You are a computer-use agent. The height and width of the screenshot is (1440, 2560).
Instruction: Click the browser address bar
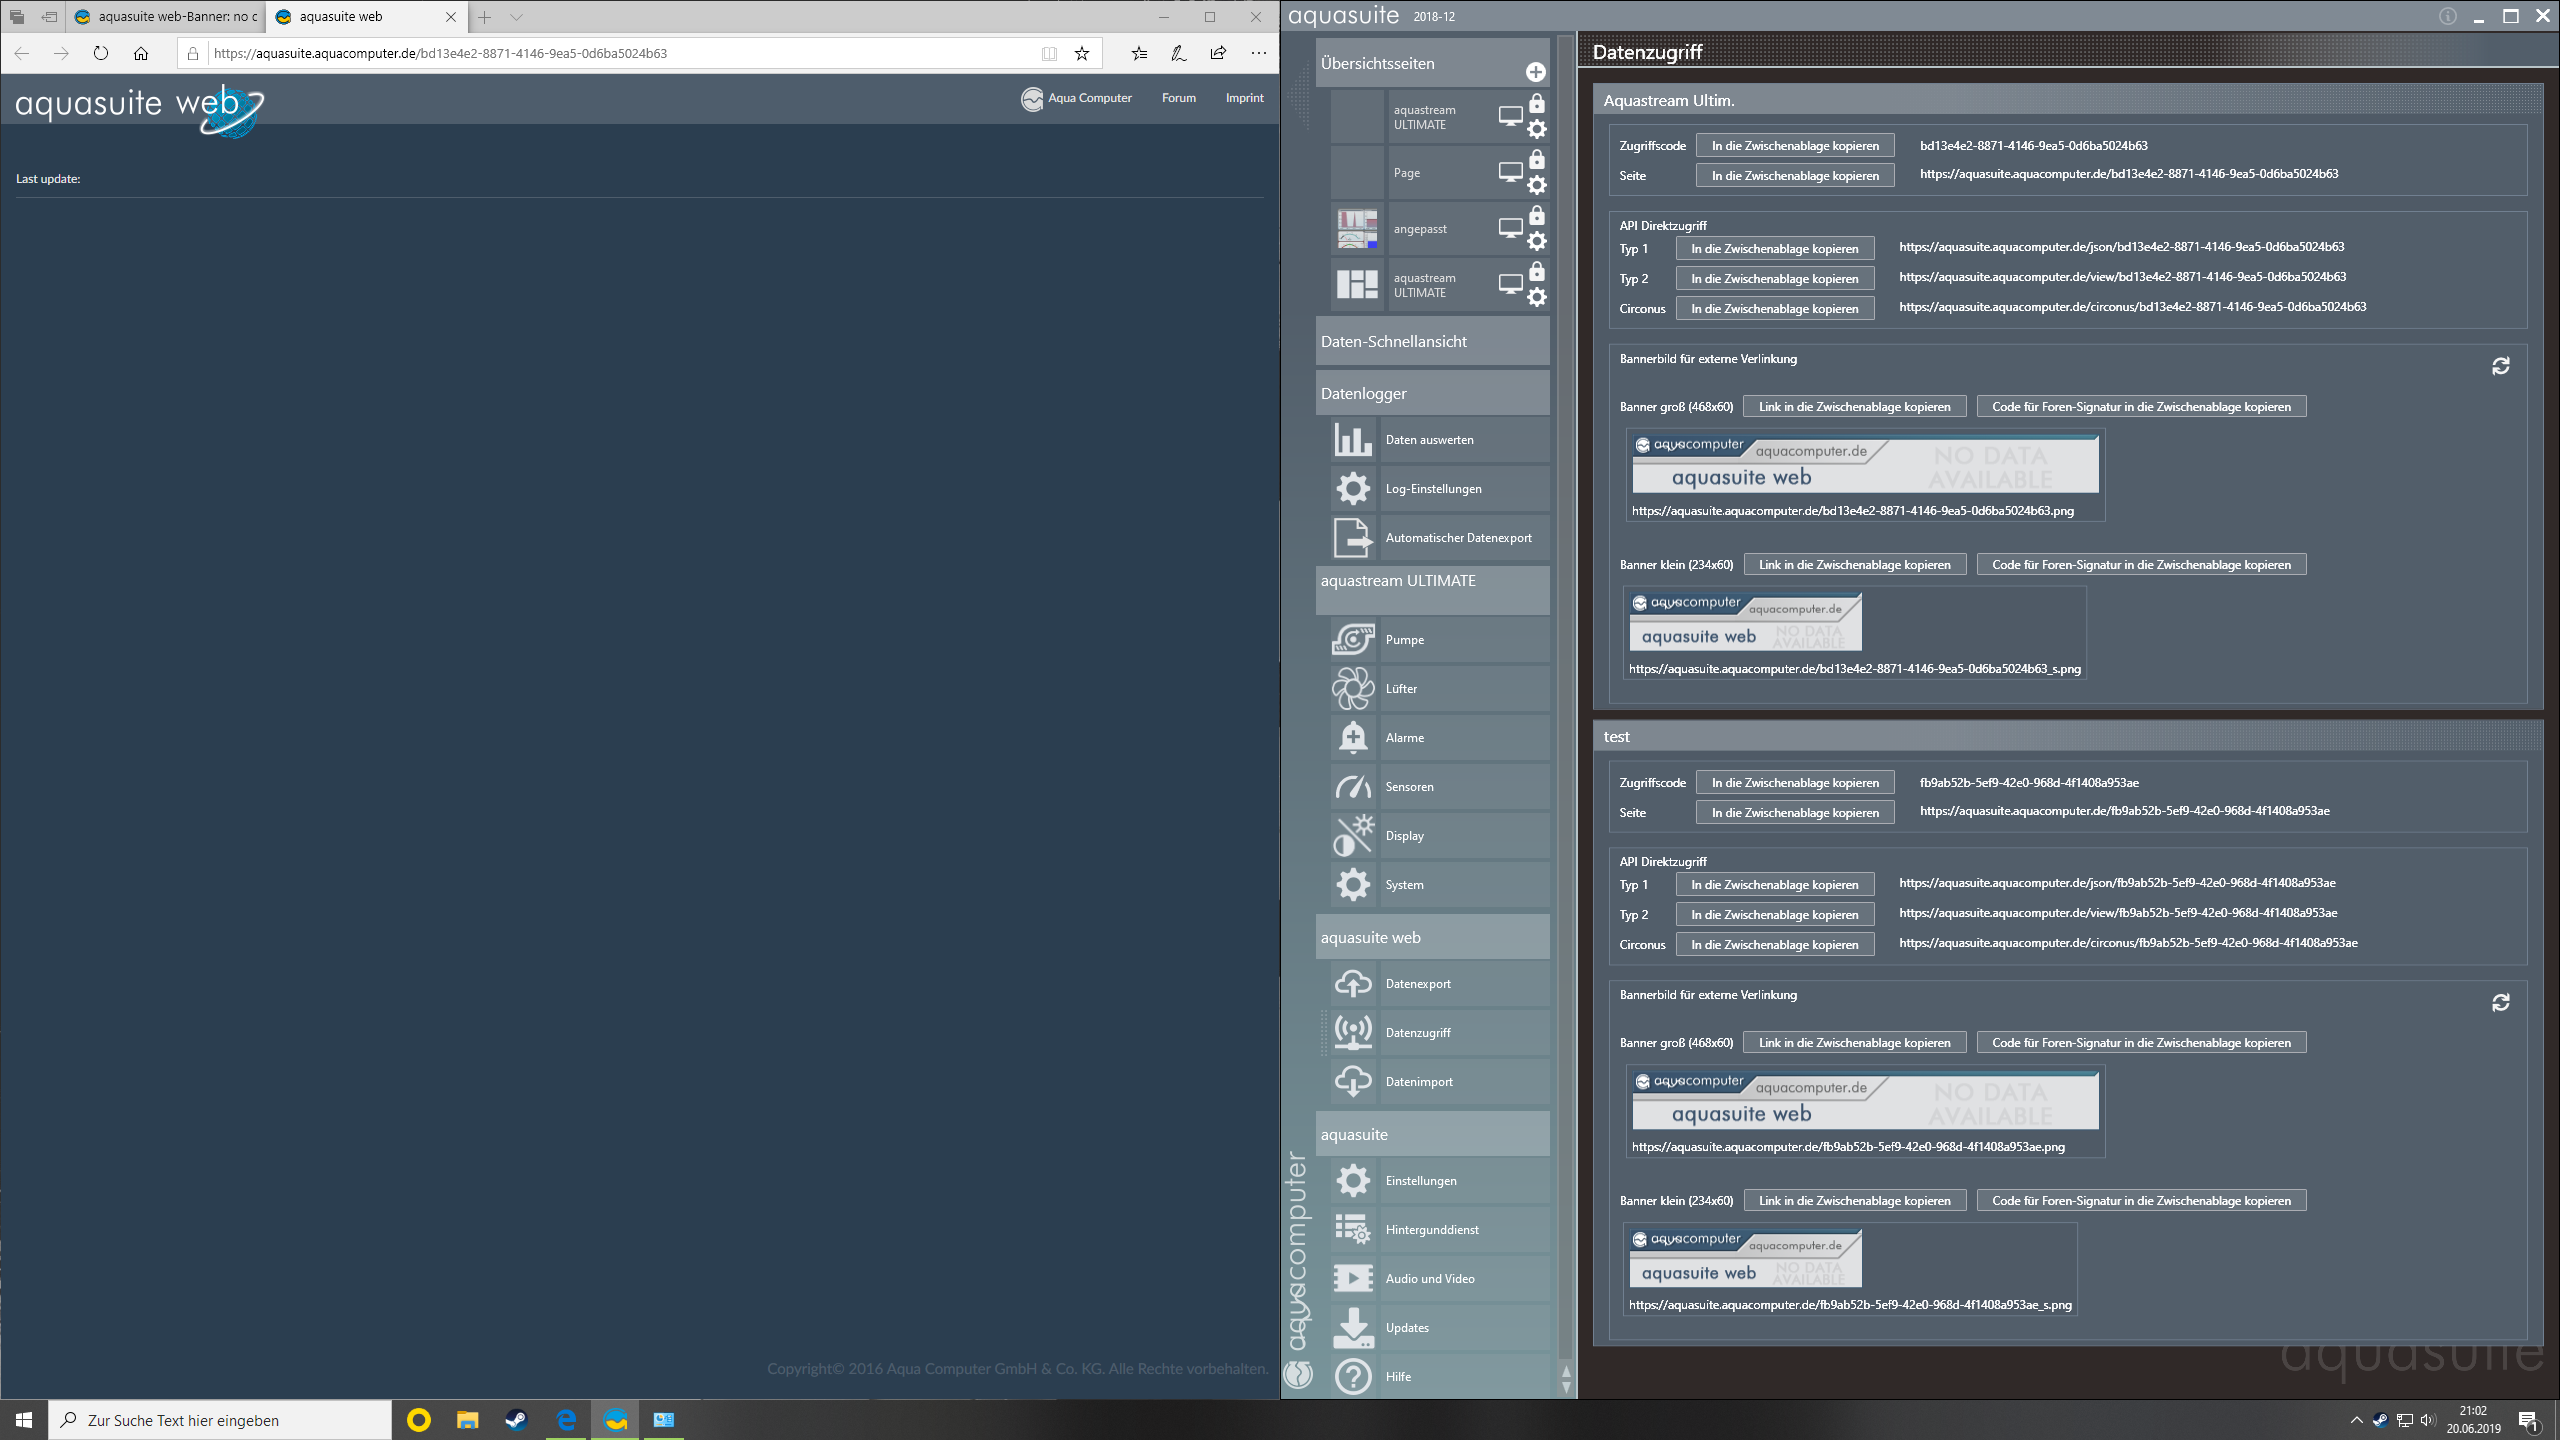620,54
